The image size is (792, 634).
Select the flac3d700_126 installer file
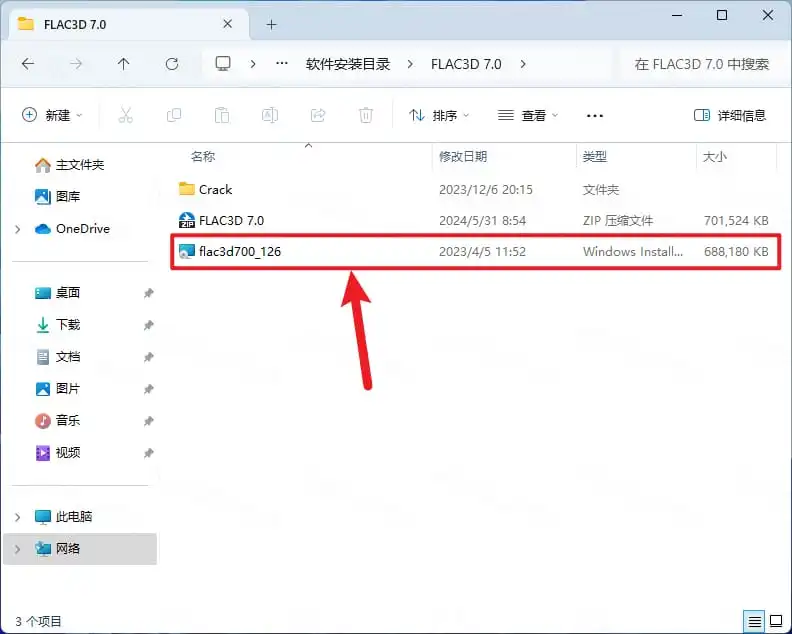click(475, 252)
